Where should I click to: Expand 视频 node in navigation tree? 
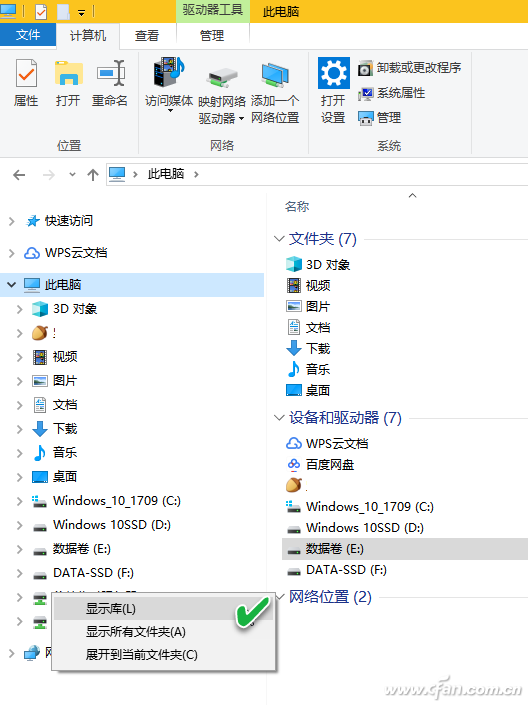pos(19,357)
